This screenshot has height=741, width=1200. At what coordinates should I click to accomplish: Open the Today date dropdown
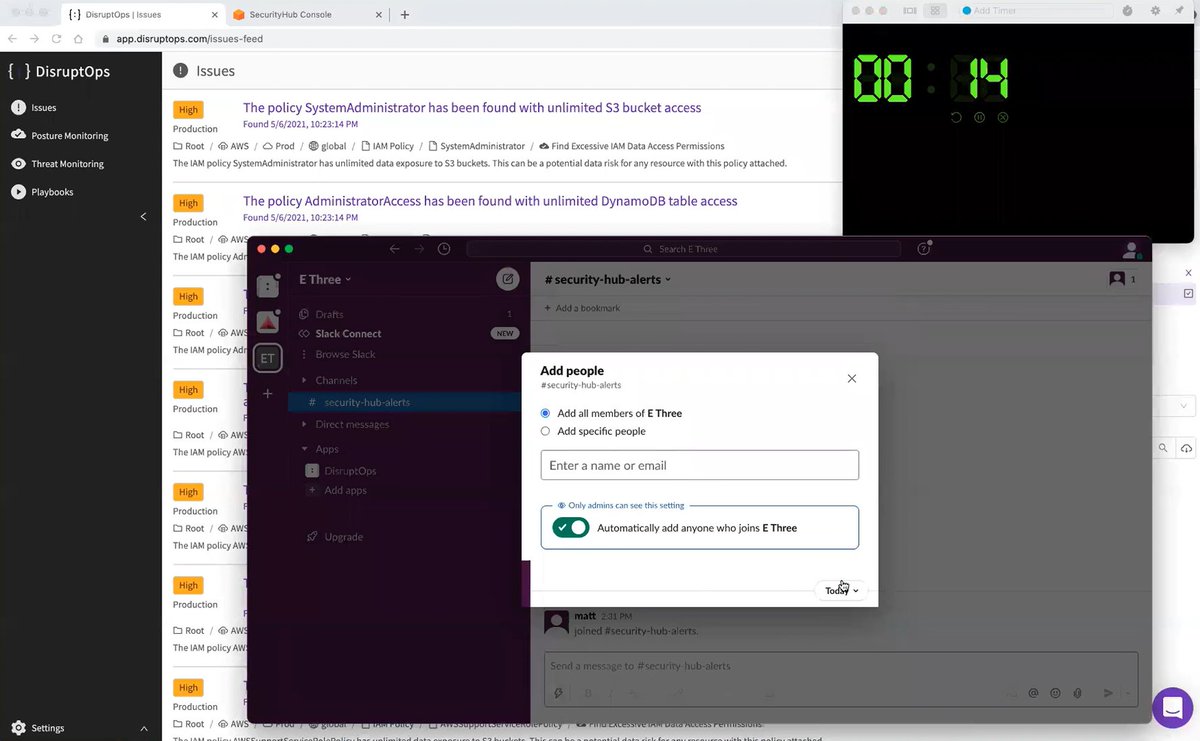click(x=841, y=591)
